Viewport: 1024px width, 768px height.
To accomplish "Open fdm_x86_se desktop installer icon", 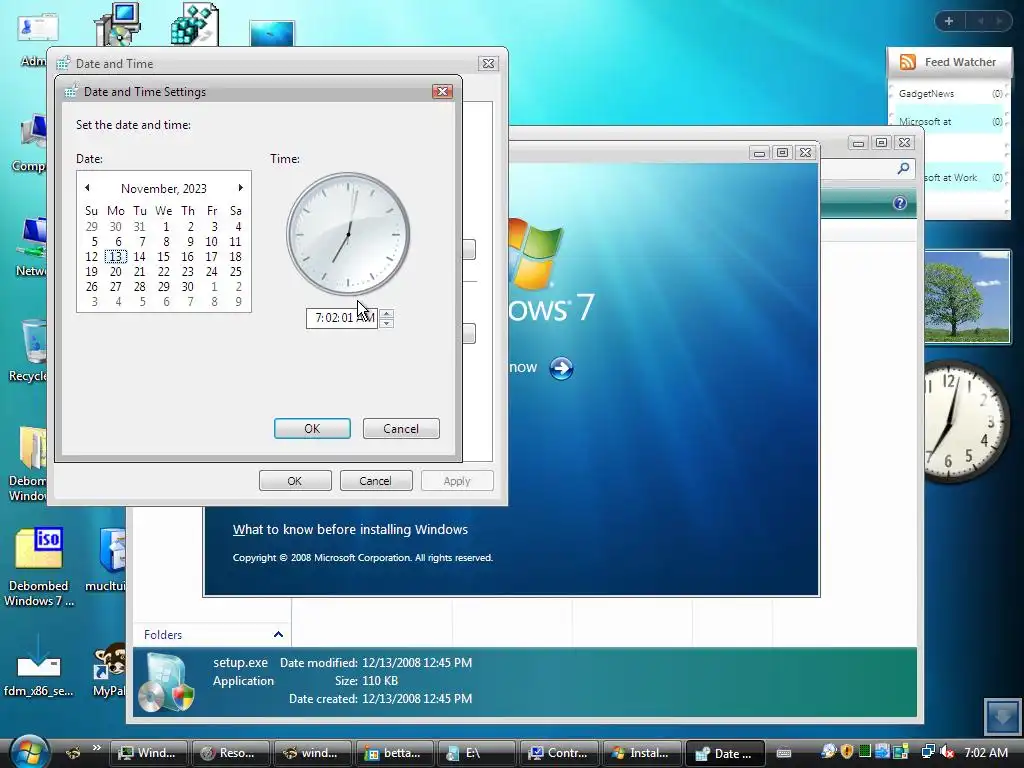I will pos(39,664).
